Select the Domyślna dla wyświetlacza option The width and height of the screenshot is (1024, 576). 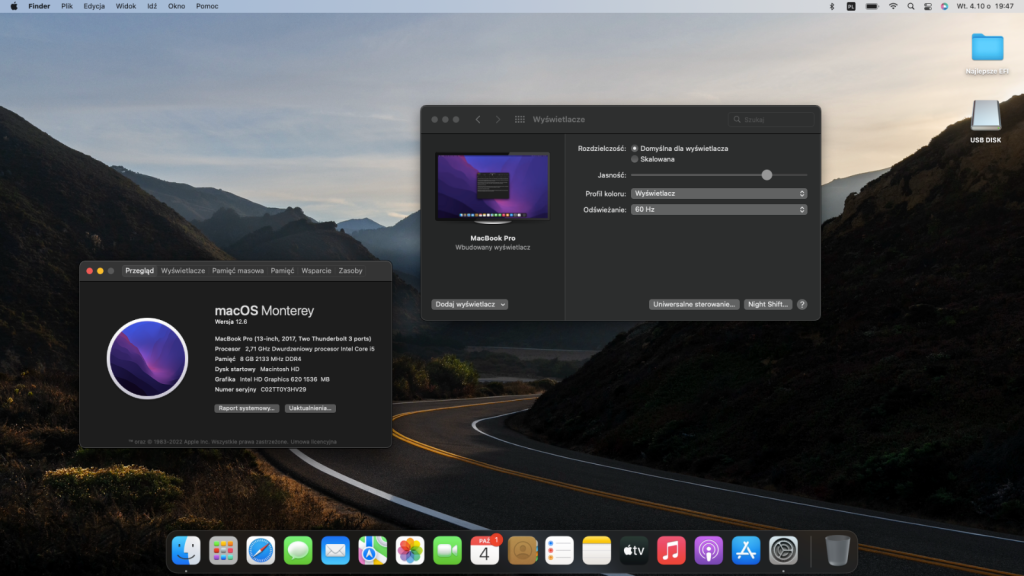pos(634,148)
